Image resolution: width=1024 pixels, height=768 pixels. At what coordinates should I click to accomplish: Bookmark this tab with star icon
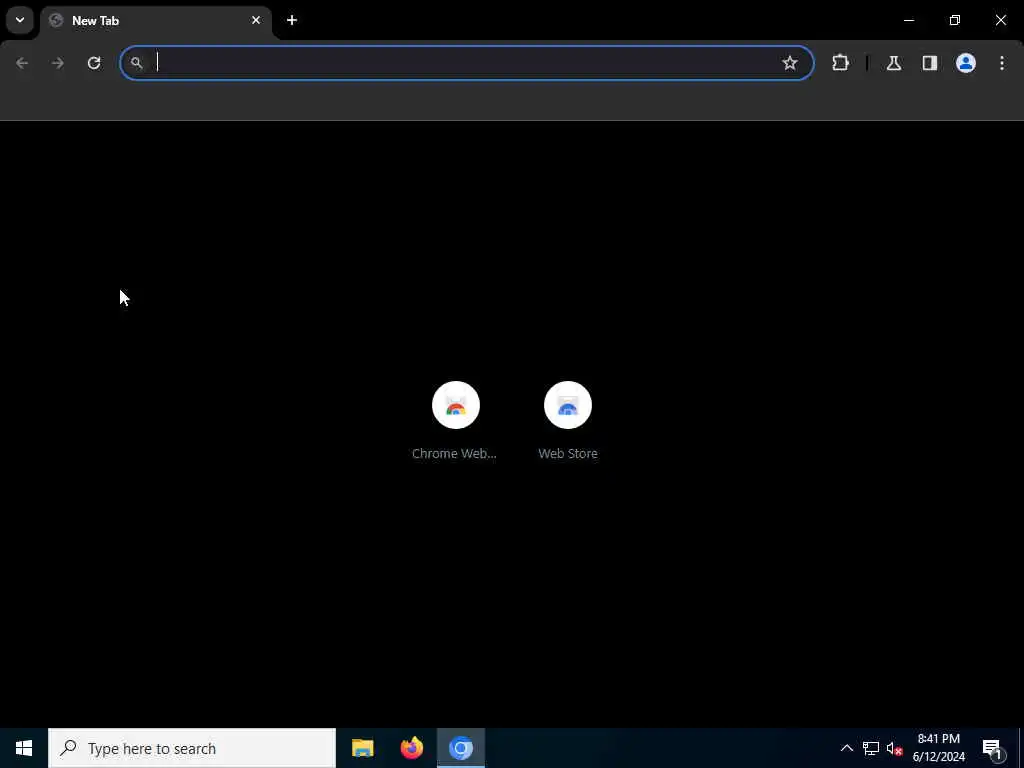pos(790,63)
